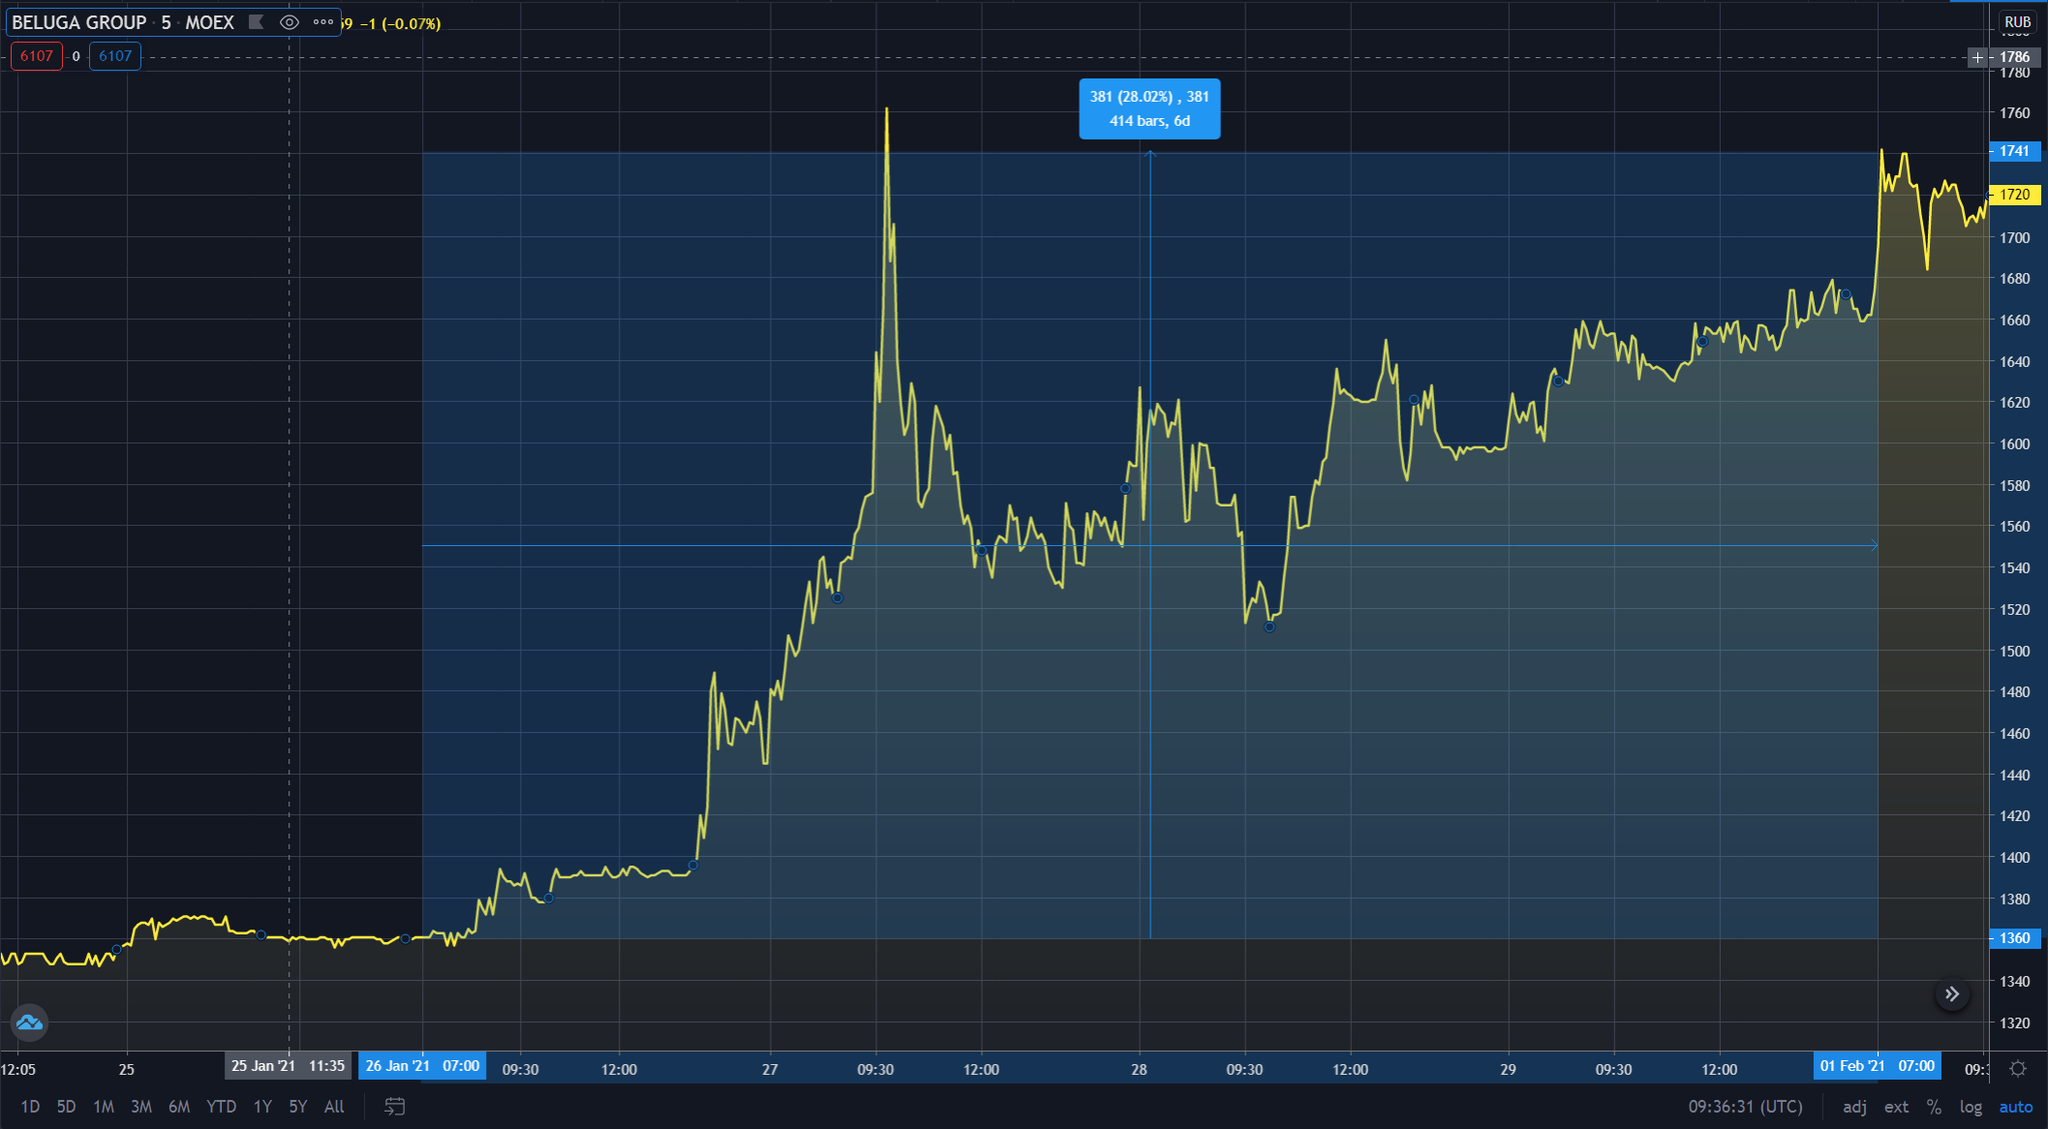Click the 1720 yellow current price label
This screenshot has width=2048, height=1129.
2014,194
